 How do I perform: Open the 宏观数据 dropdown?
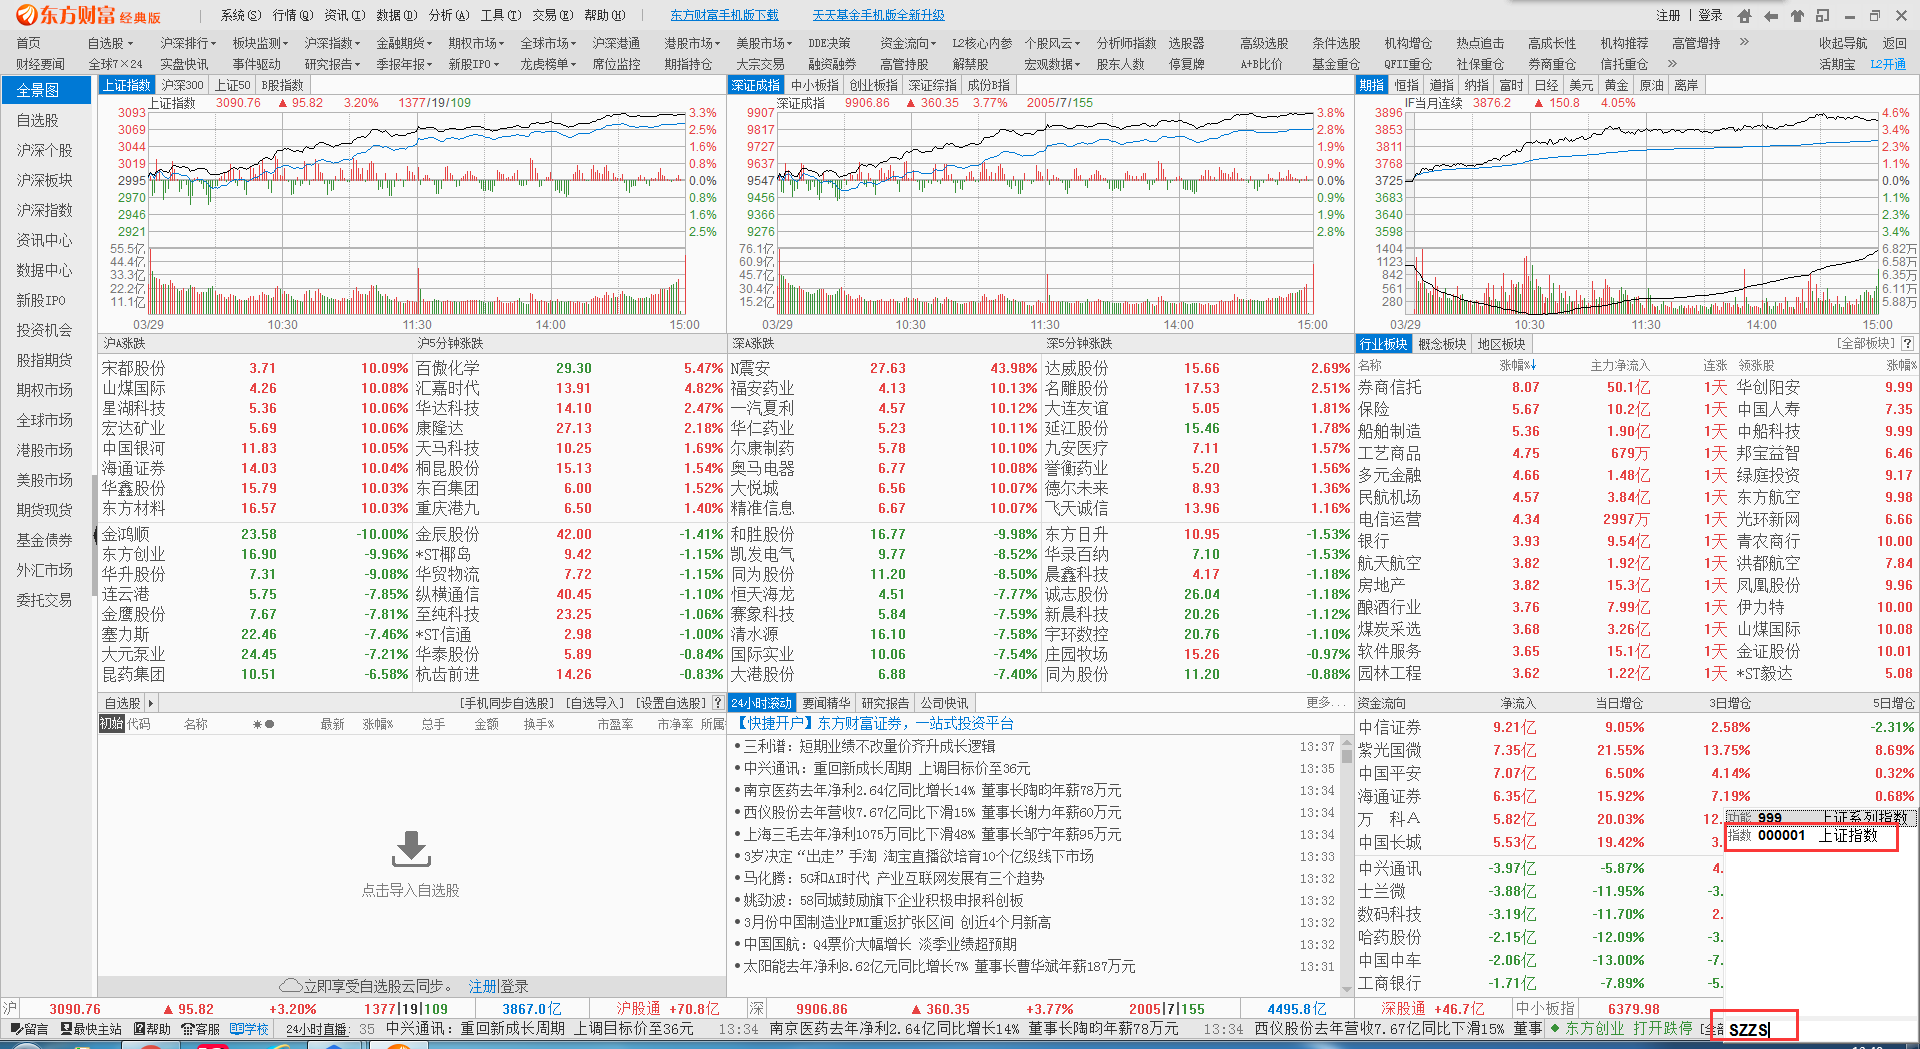(1052, 64)
